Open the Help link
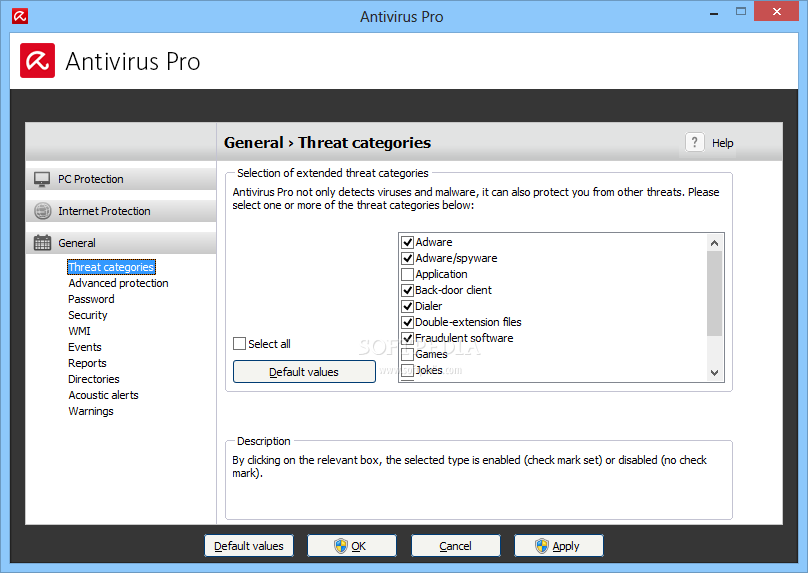Image resolution: width=808 pixels, height=573 pixels. click(722, 143)
